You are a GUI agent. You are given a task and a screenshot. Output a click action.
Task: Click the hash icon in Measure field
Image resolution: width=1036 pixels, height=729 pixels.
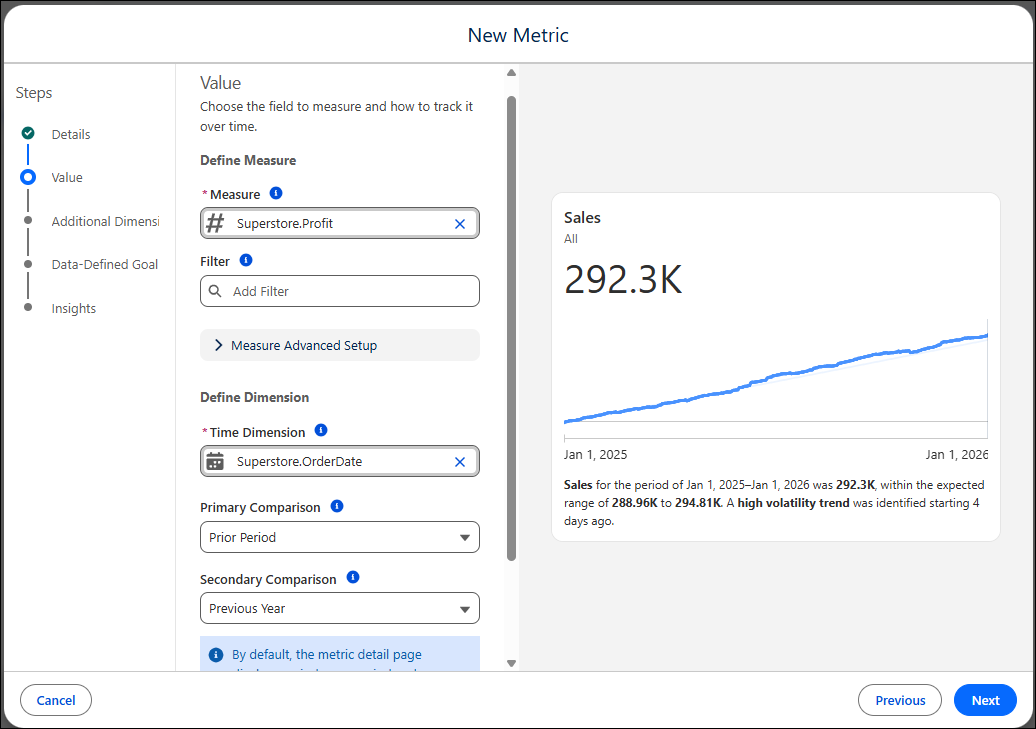click(215, 223)
